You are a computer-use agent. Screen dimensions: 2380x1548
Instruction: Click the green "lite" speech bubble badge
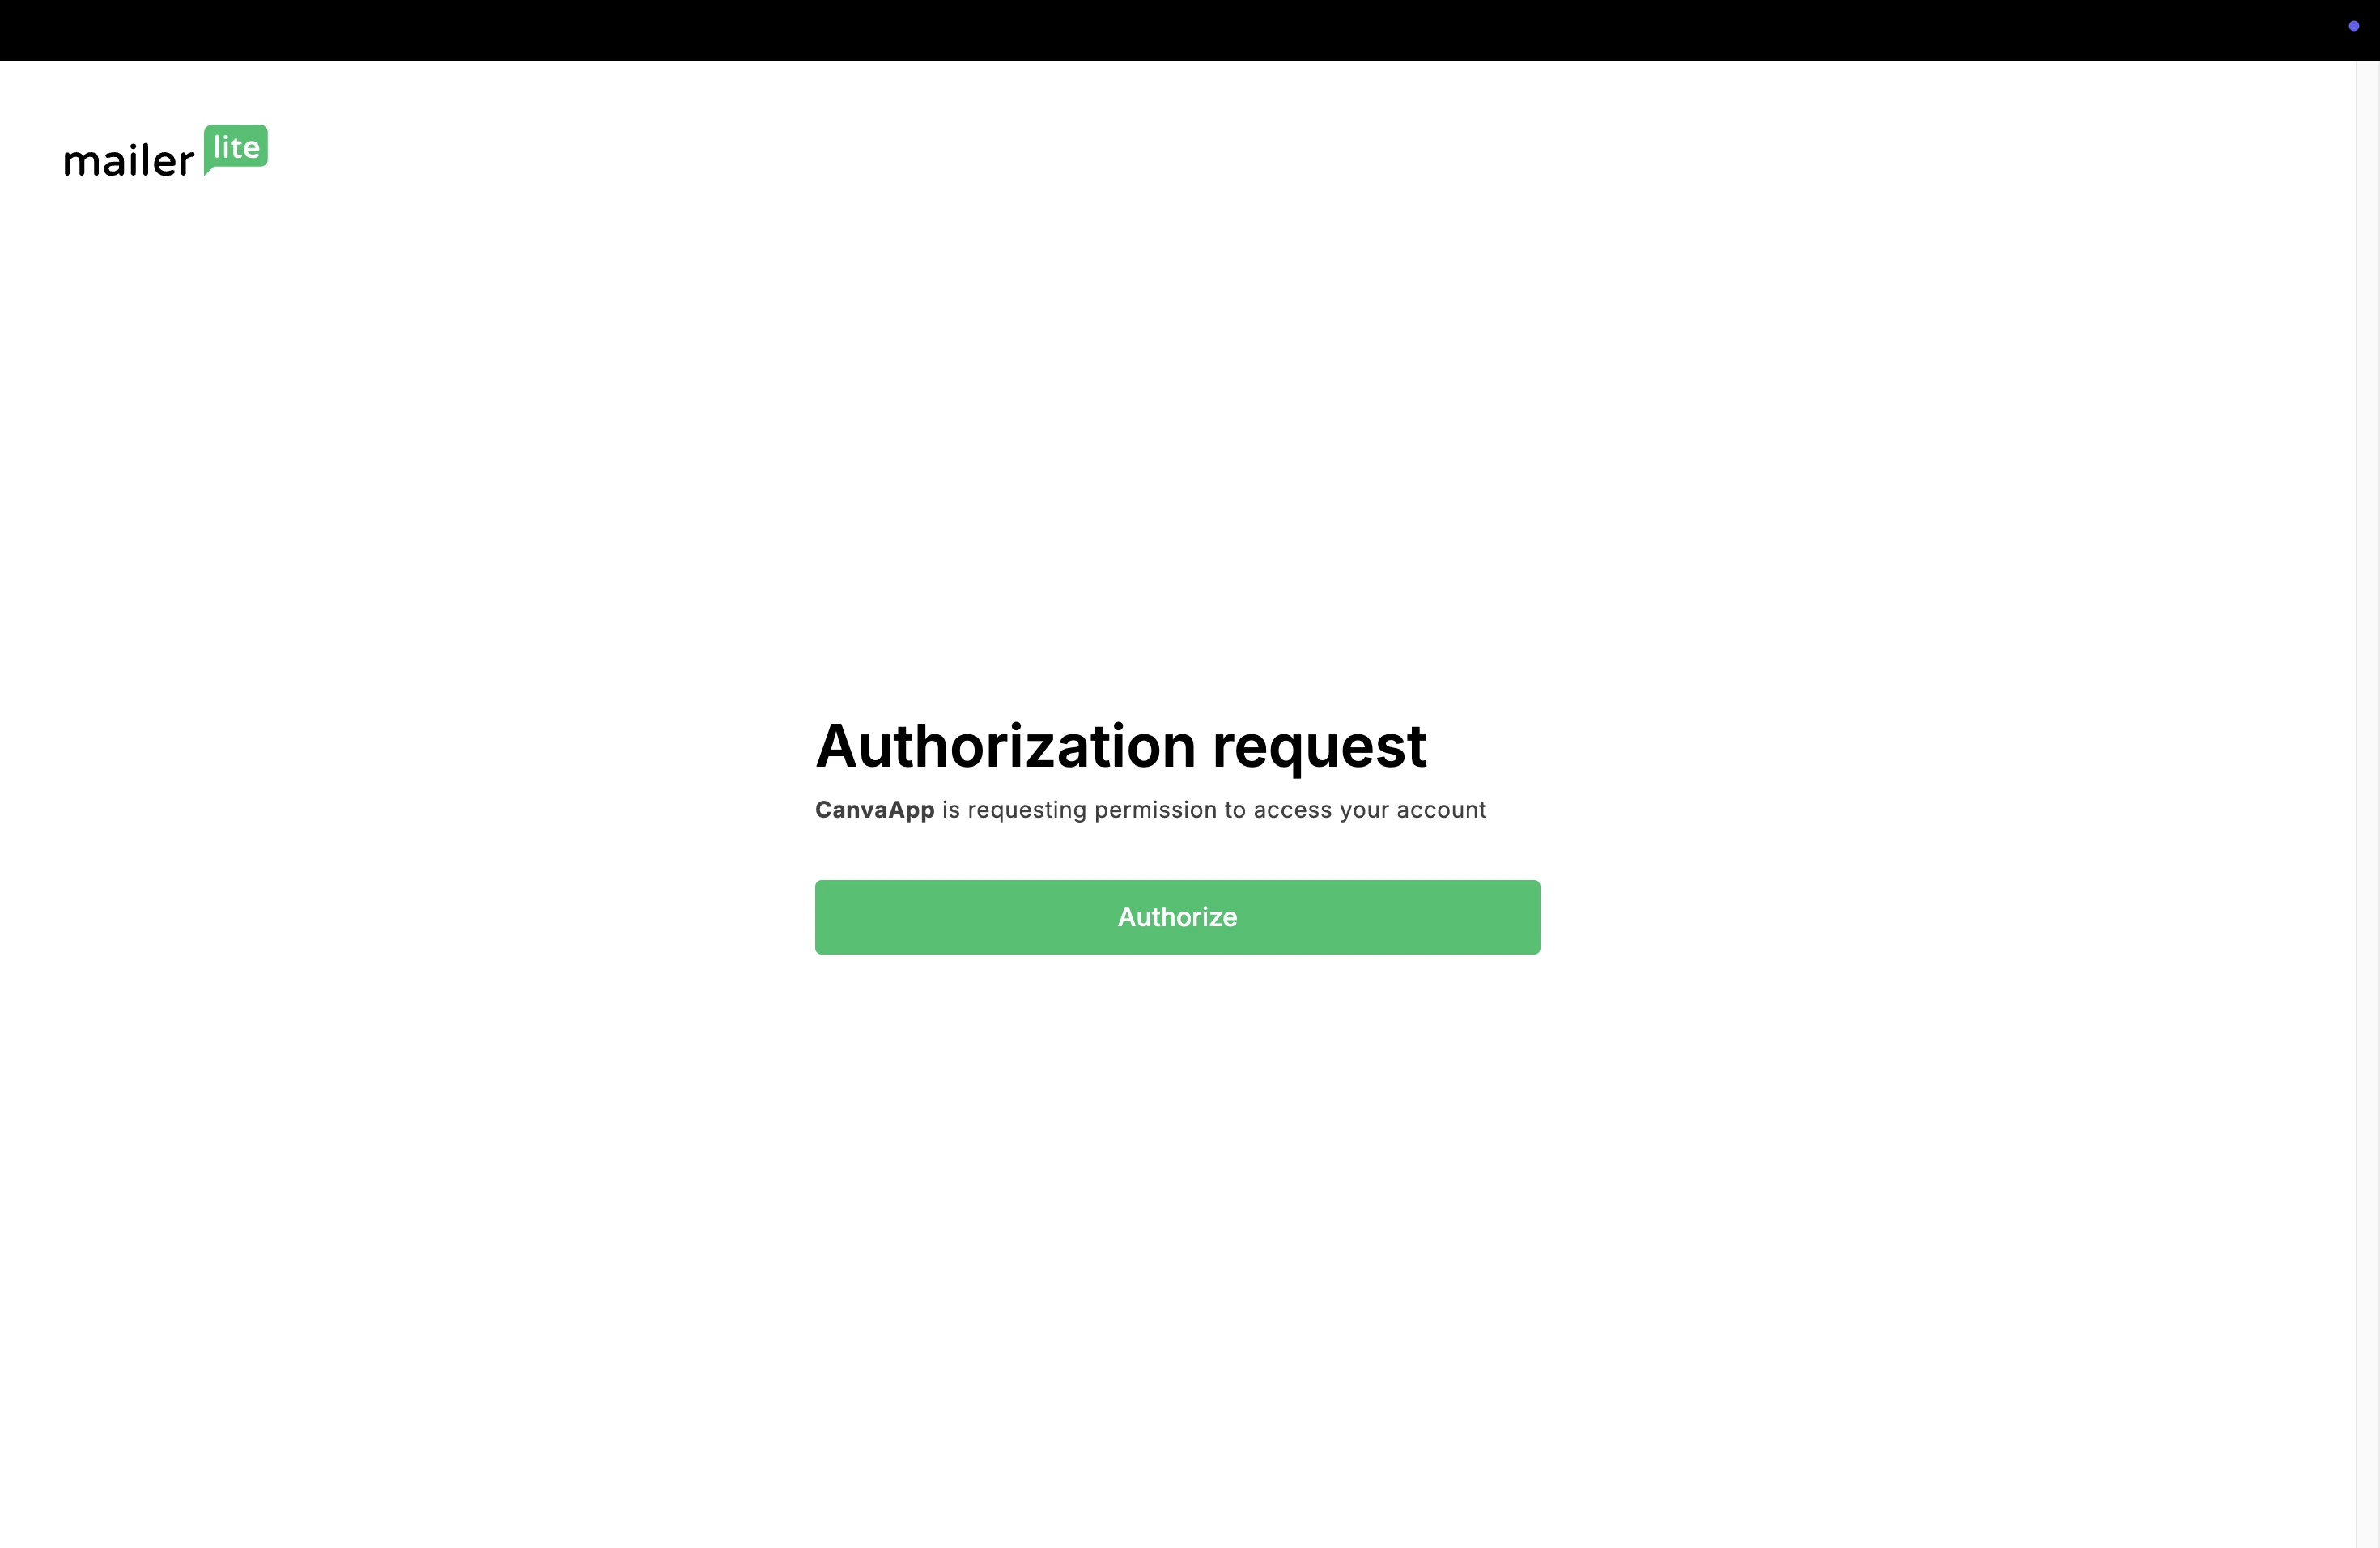pos(236,149)
